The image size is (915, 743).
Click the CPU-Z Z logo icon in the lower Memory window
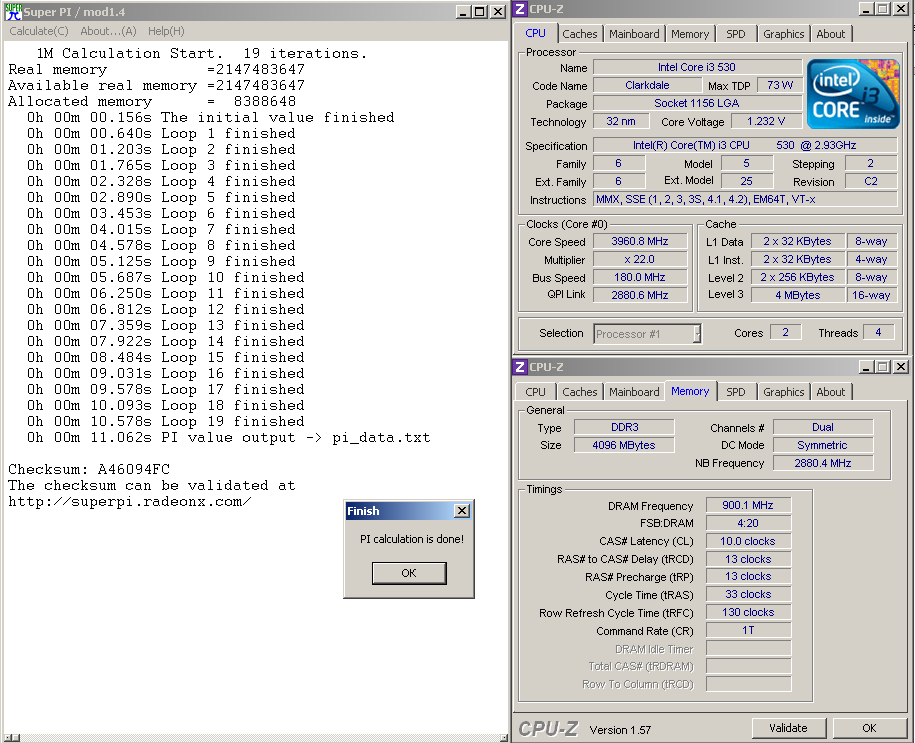pyautogui.click(x=520, y=367)
